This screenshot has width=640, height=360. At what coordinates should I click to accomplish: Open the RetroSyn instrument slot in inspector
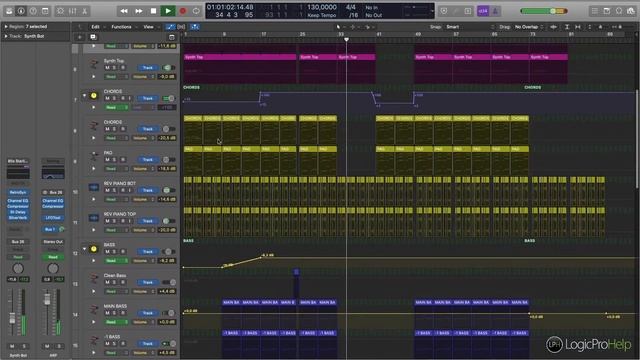tap(18, 192)
